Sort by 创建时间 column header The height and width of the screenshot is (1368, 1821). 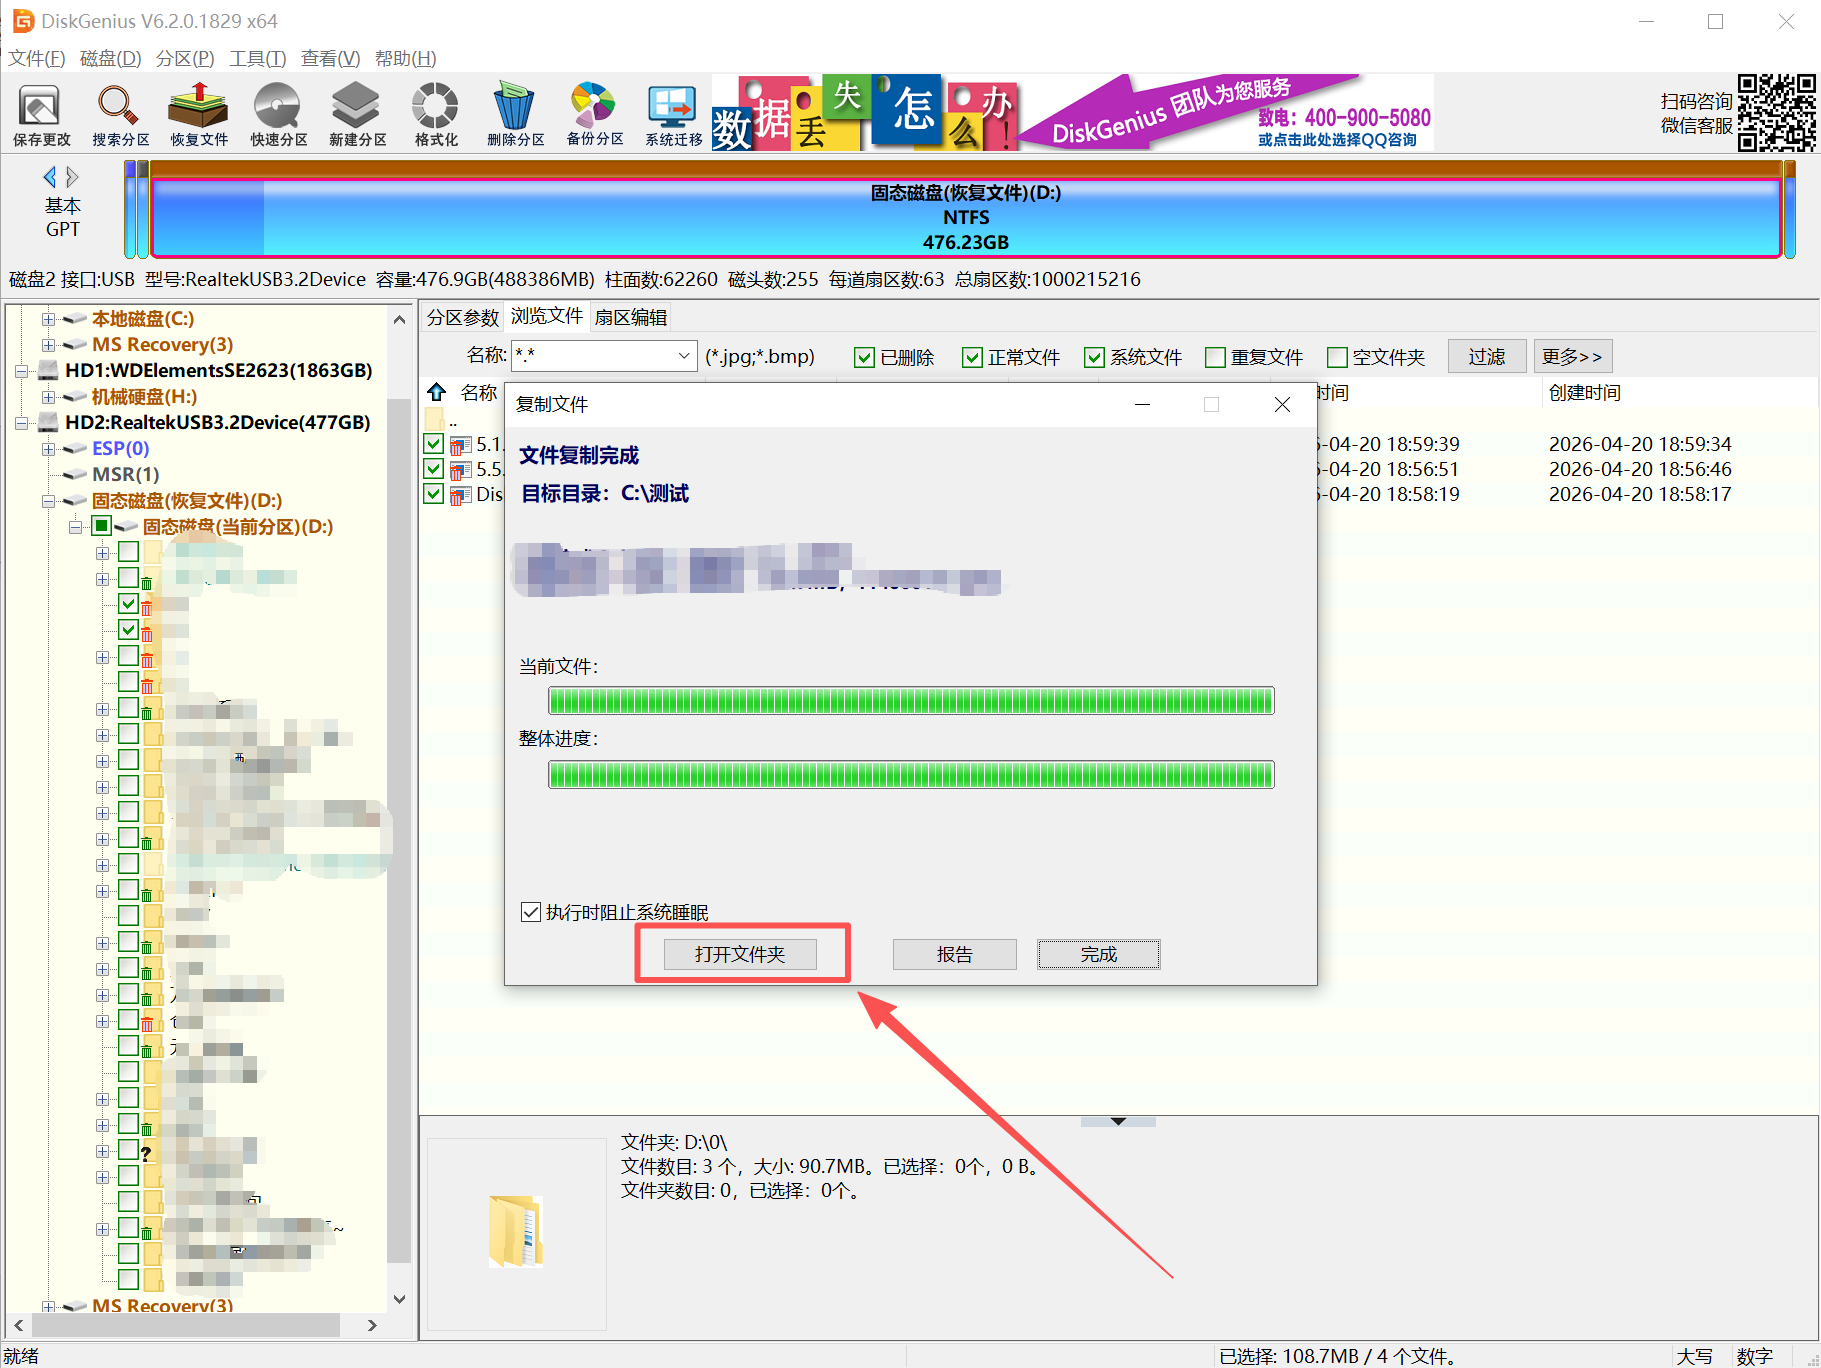pyautogui.click(x=1585, y=392)
